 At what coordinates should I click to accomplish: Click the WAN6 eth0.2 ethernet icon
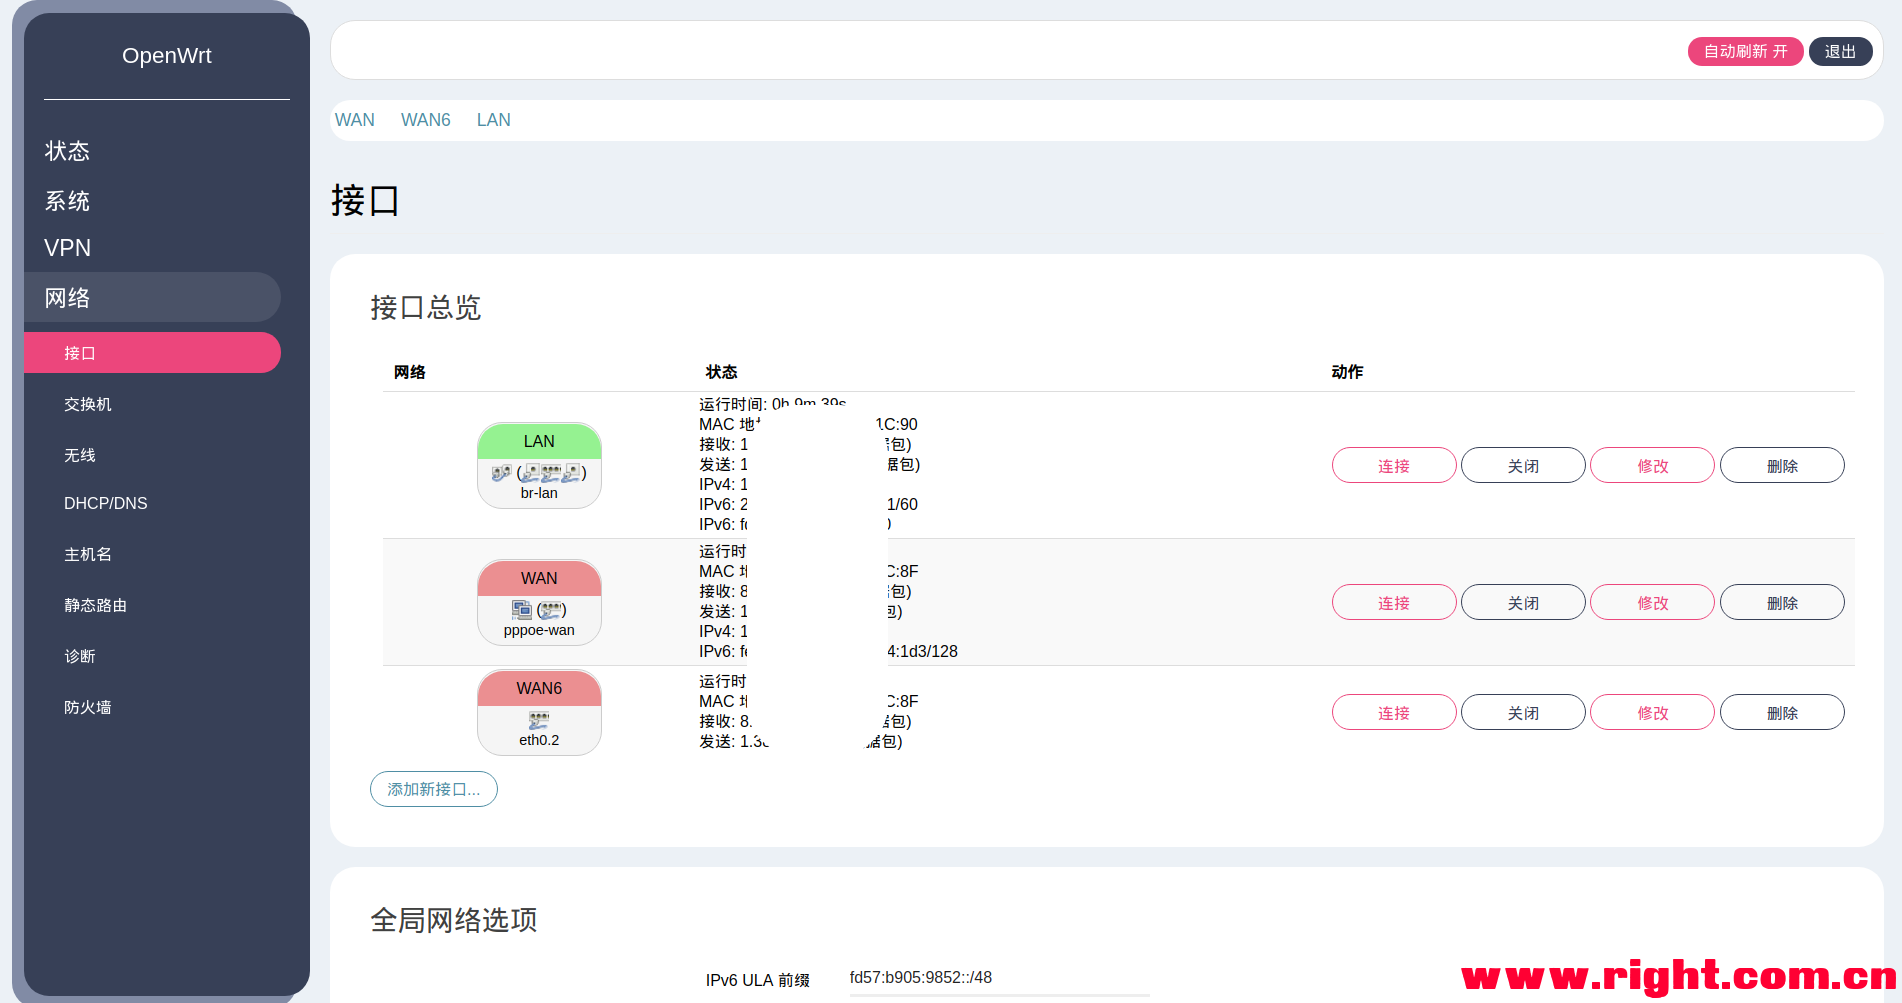point(539,720)
